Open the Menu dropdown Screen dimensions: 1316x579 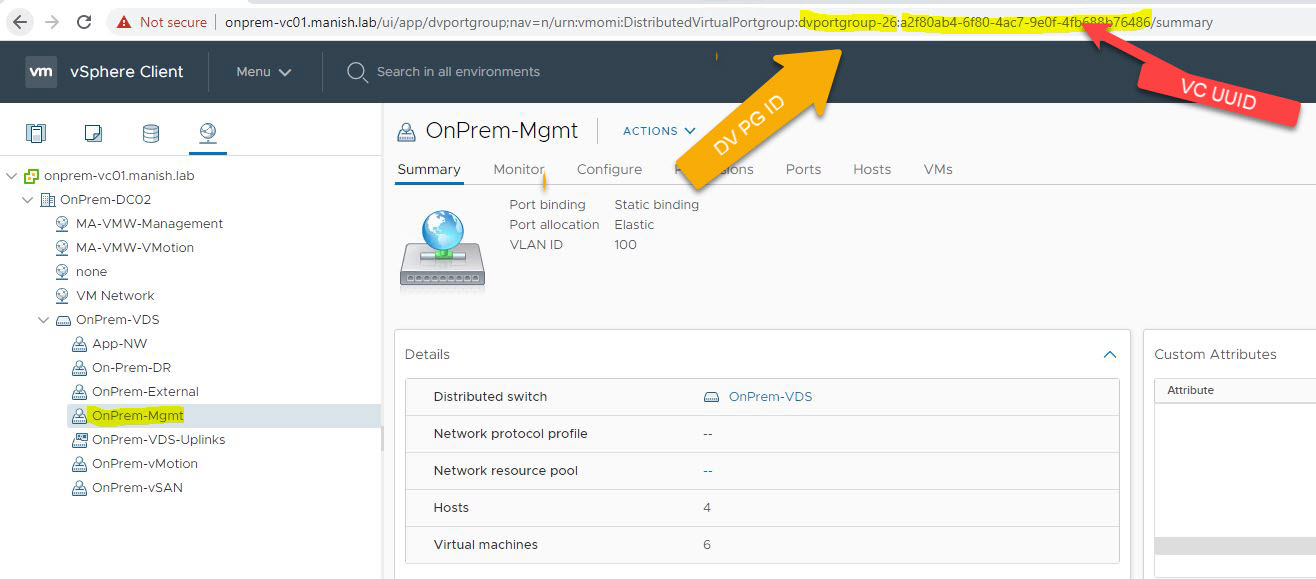[264, 72]
